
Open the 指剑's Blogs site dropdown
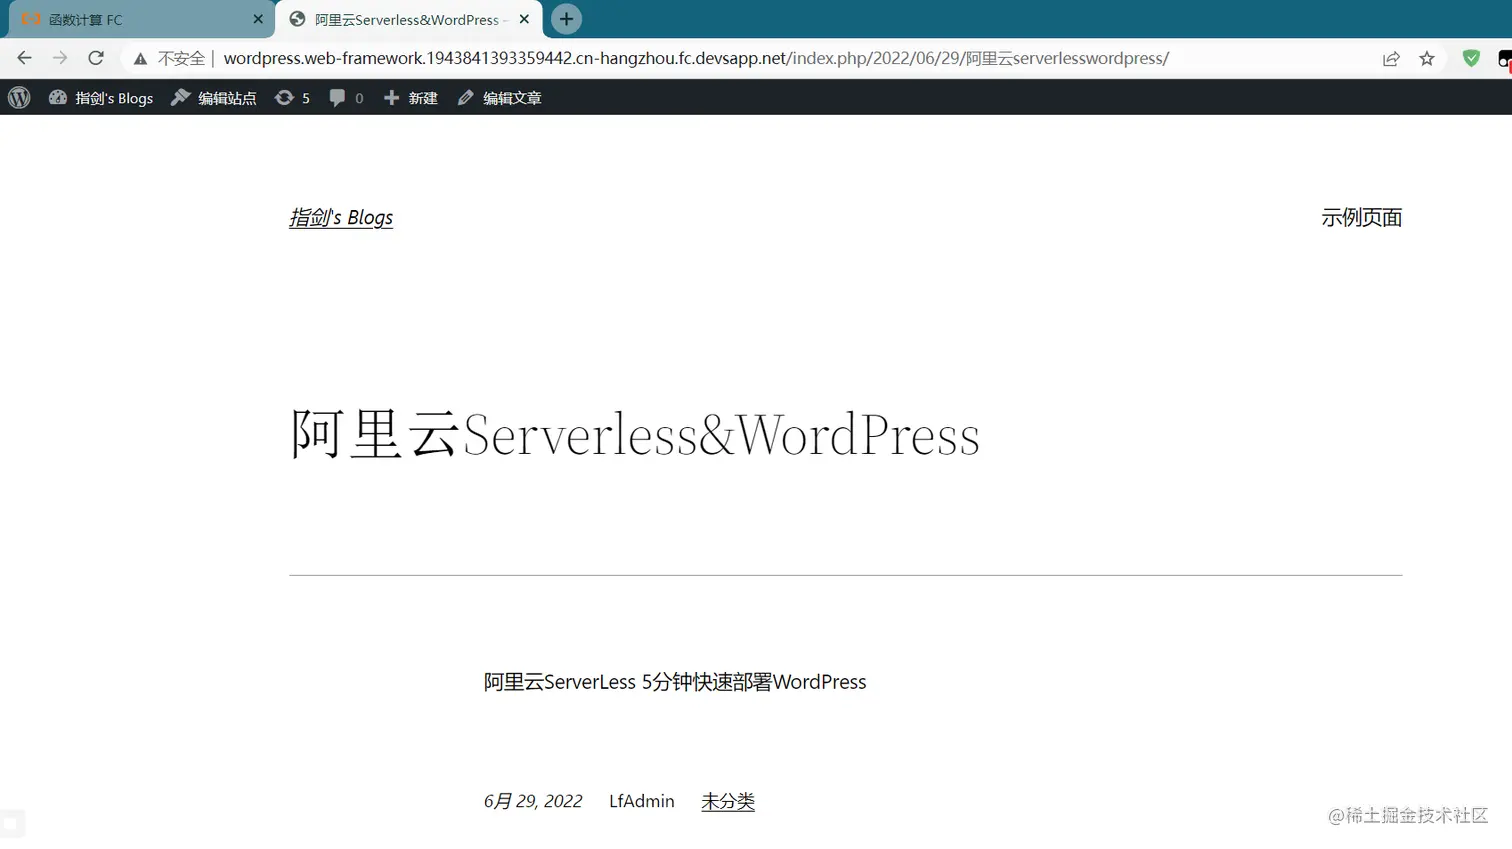[x=113, y=97]
